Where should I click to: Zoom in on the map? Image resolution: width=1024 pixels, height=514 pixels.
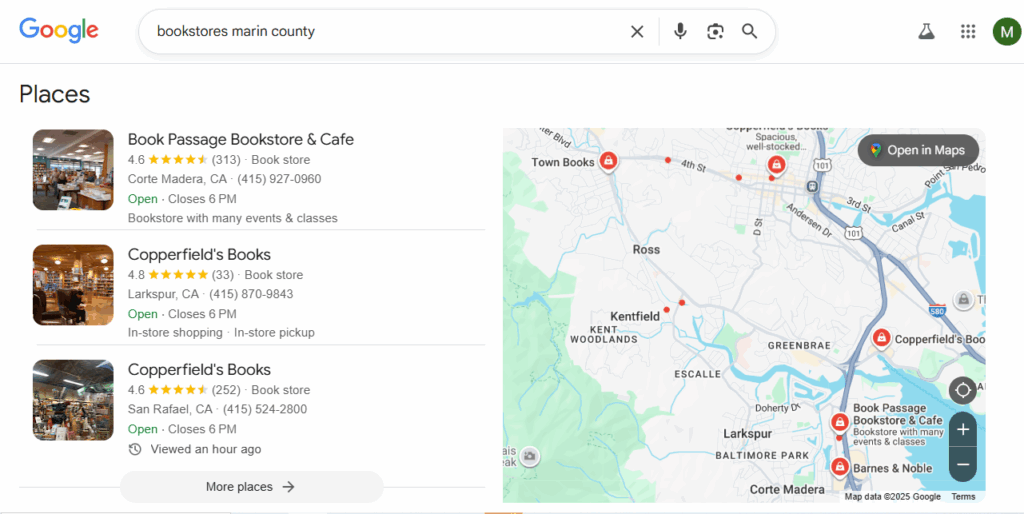(962, 430)
